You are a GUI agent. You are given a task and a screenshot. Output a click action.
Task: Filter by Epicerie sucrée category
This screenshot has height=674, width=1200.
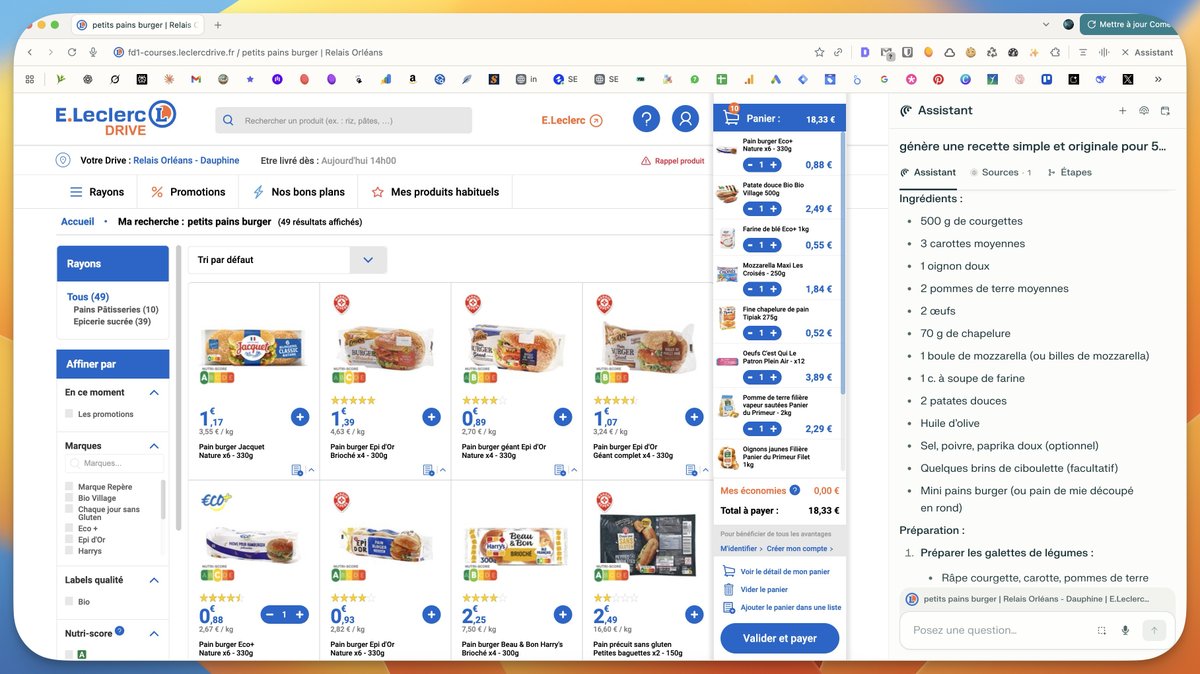point(112,321)
